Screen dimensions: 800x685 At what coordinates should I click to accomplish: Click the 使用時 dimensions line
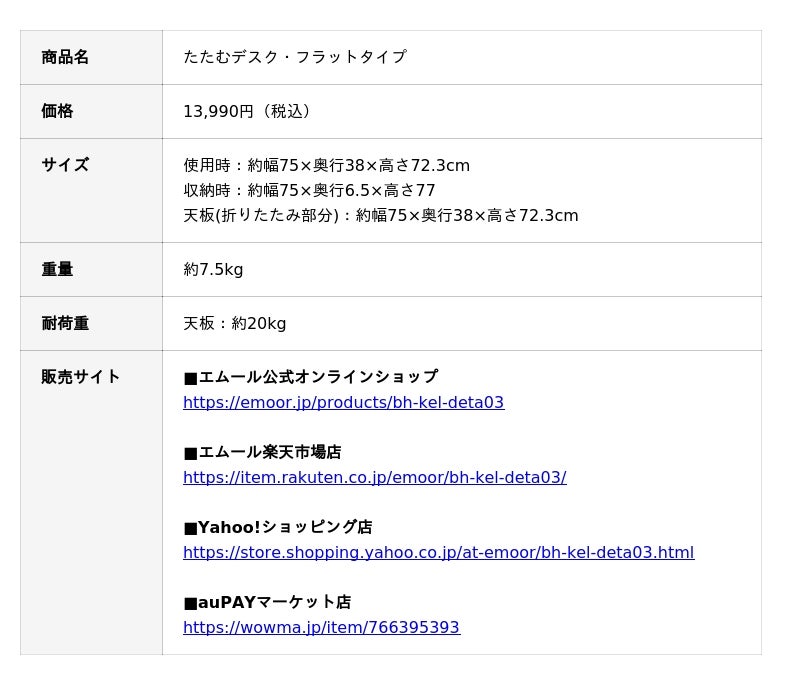click(x=326, y=165)
